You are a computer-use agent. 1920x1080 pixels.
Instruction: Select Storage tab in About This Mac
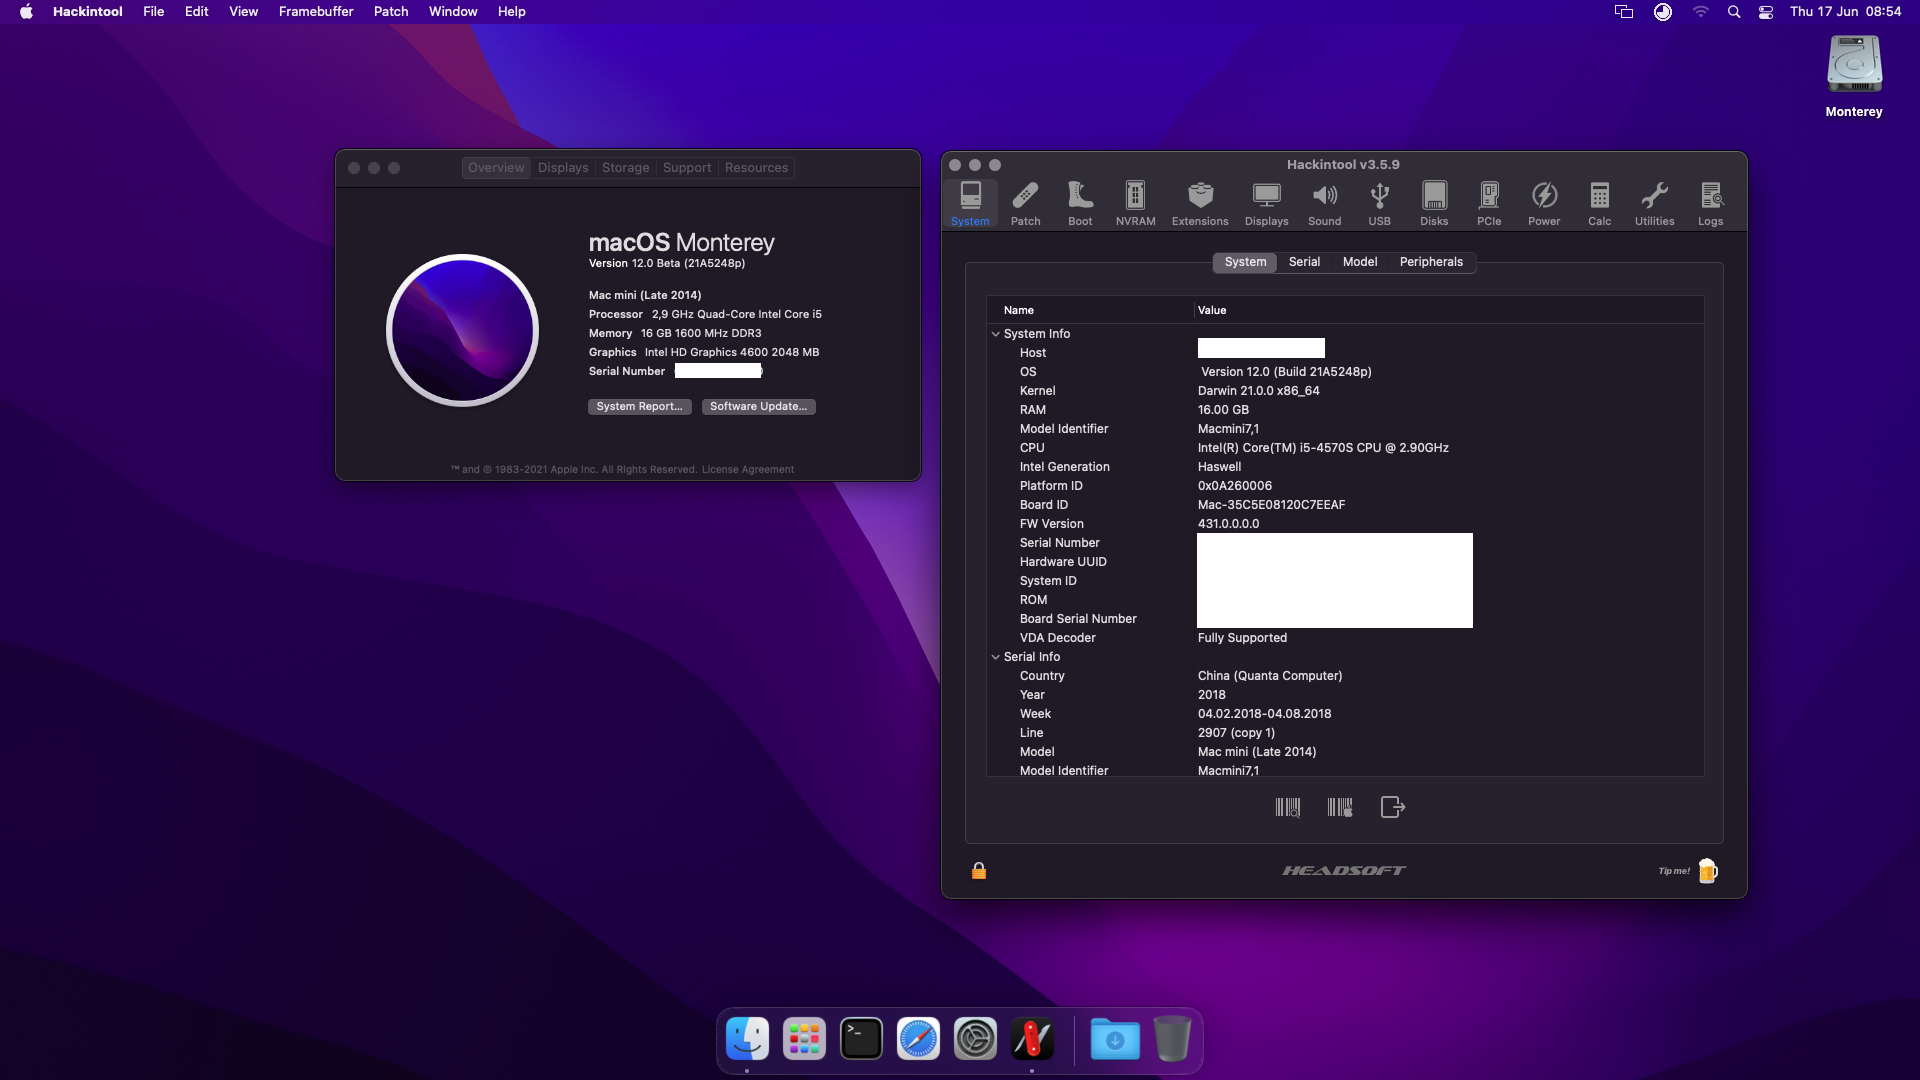(x=625, y=168)
